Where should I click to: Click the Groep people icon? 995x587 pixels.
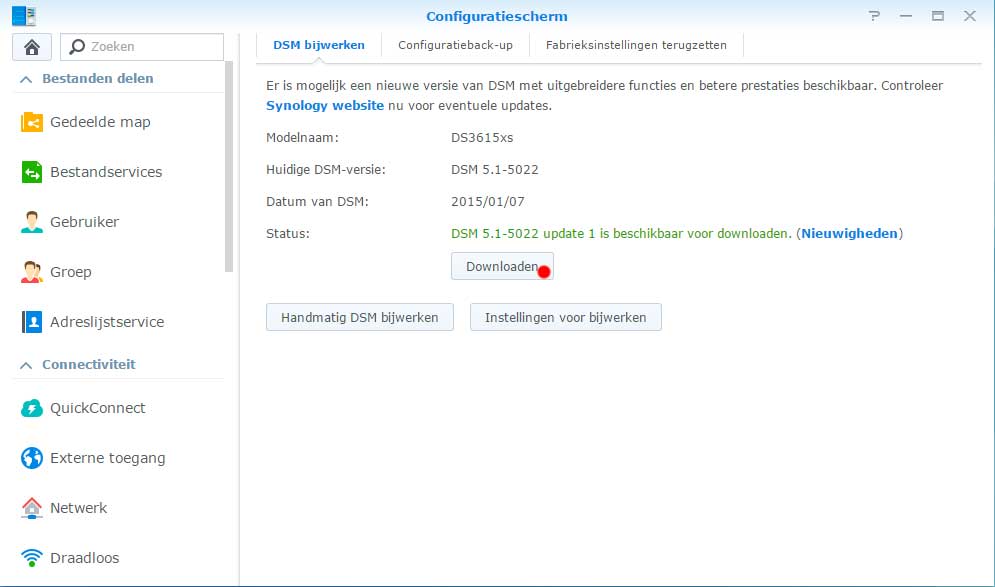point(32,272)
